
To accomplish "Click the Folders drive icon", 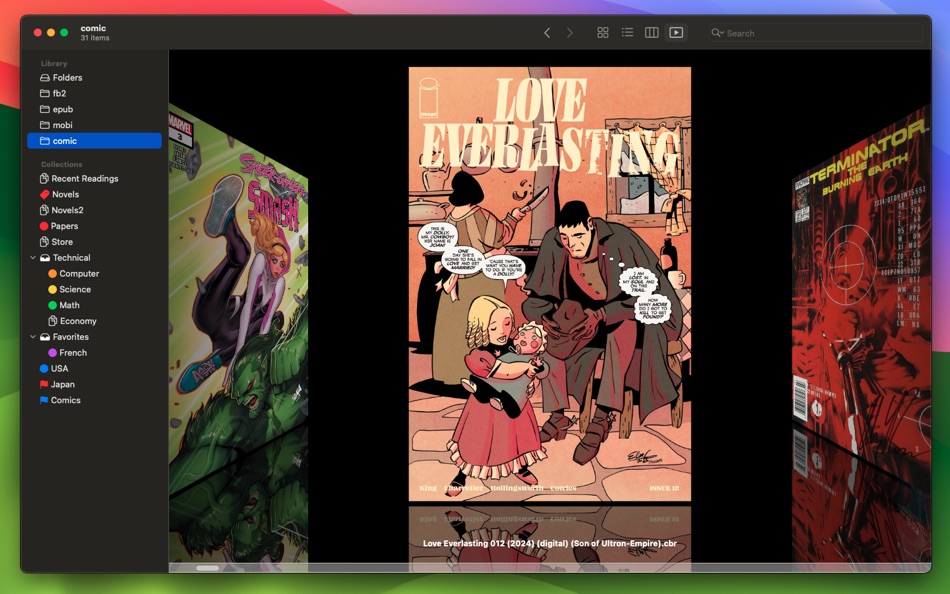I will pos(44,78).
